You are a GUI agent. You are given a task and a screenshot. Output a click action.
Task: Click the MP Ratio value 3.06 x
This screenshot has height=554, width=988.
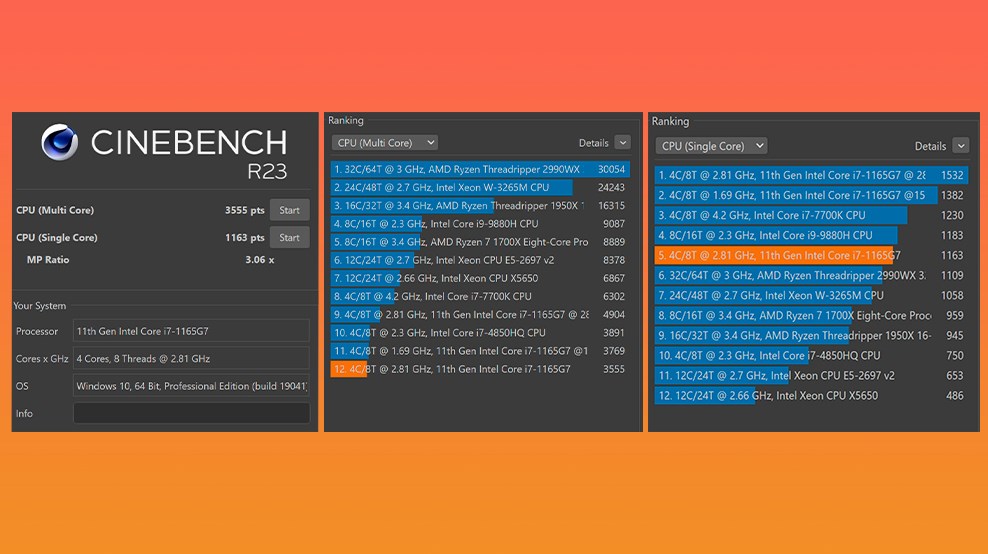[x=260, y=260]
